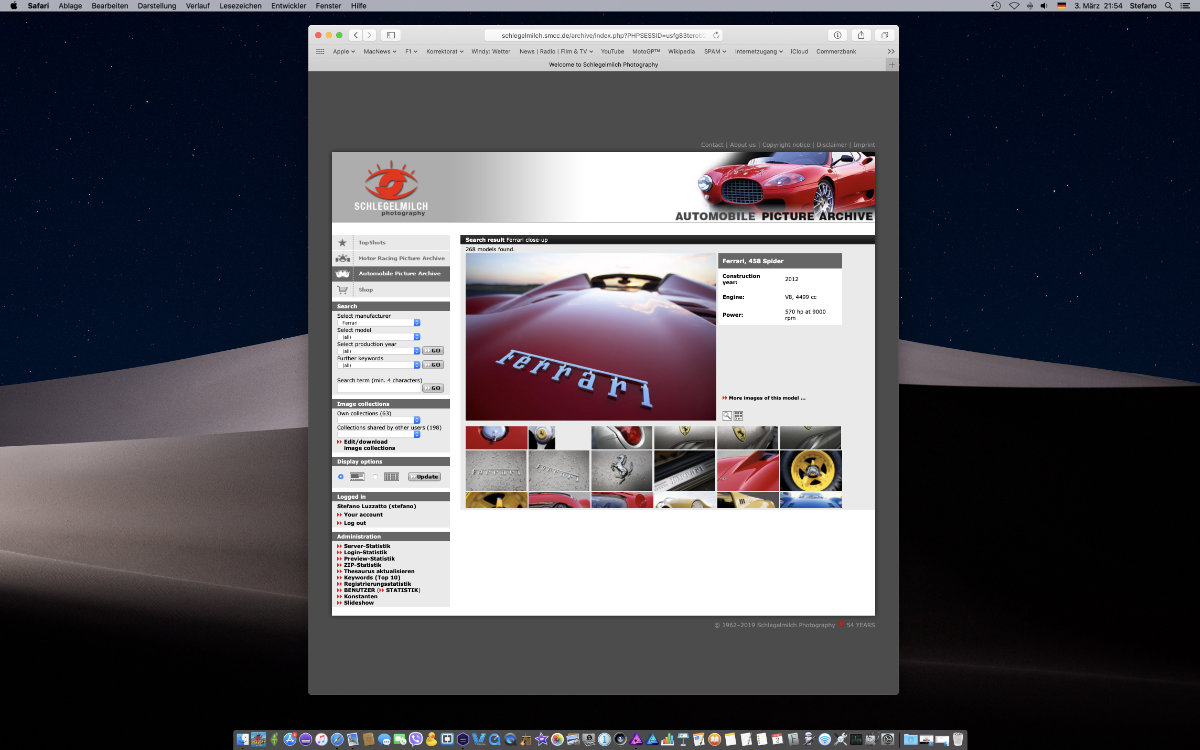The width and height of the screenshot is (1200, 750).
Task: Open the Darstellung menu
Action: 156,6
